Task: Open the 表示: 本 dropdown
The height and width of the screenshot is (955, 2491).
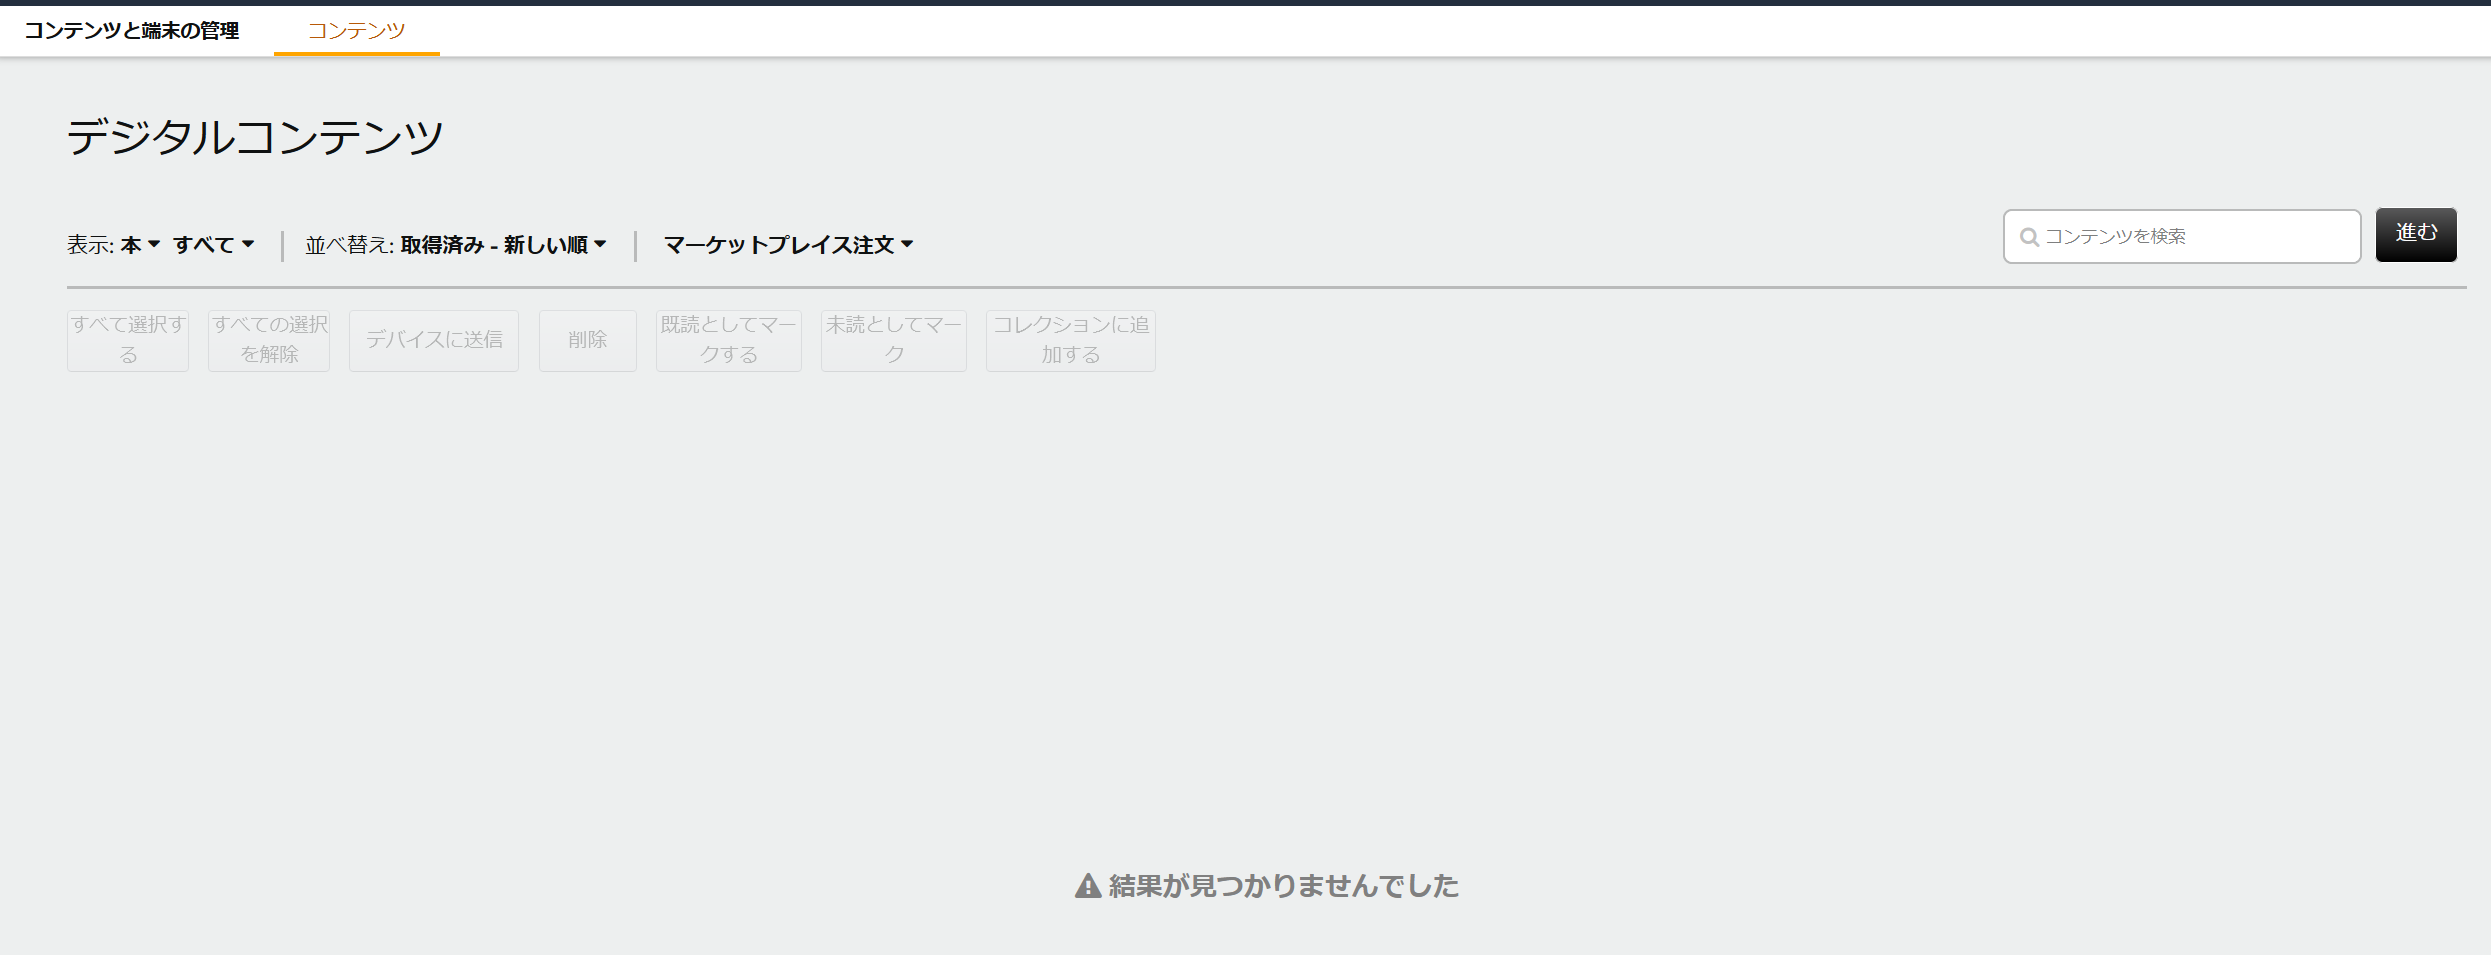Action: (x=140, y=245)
